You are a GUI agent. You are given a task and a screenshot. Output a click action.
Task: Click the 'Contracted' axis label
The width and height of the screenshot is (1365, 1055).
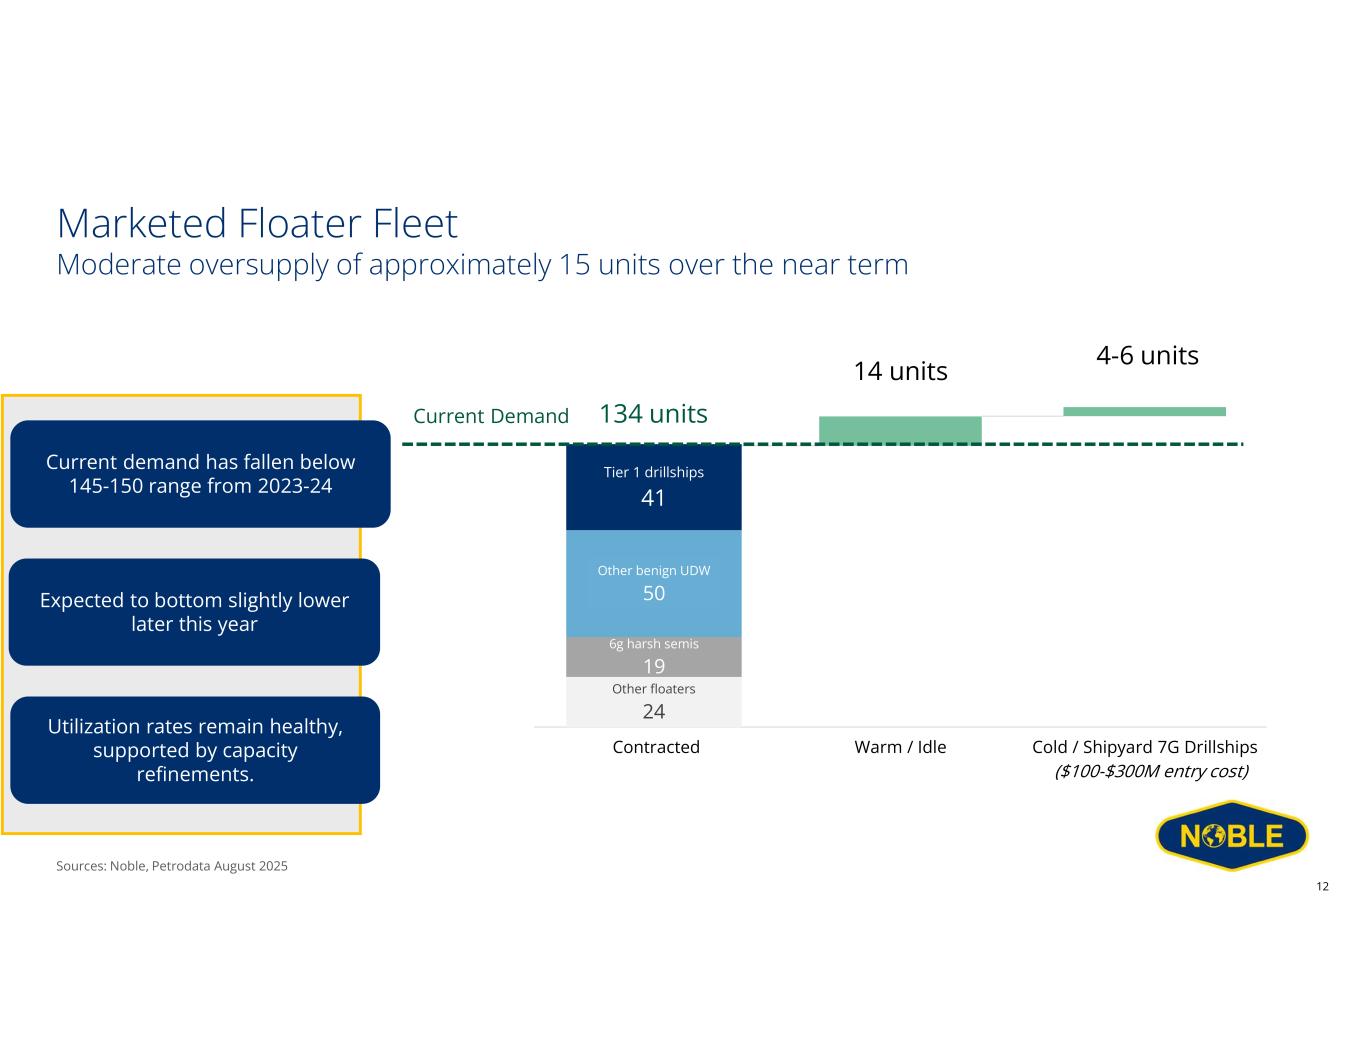click(x=656, y=747)
